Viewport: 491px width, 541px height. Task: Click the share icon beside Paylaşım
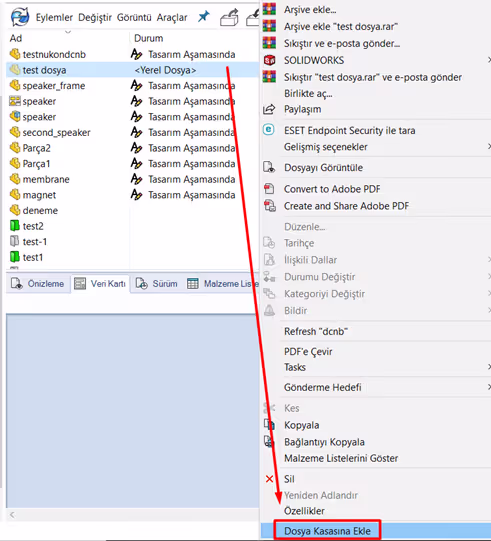click(x=269, y=109)
